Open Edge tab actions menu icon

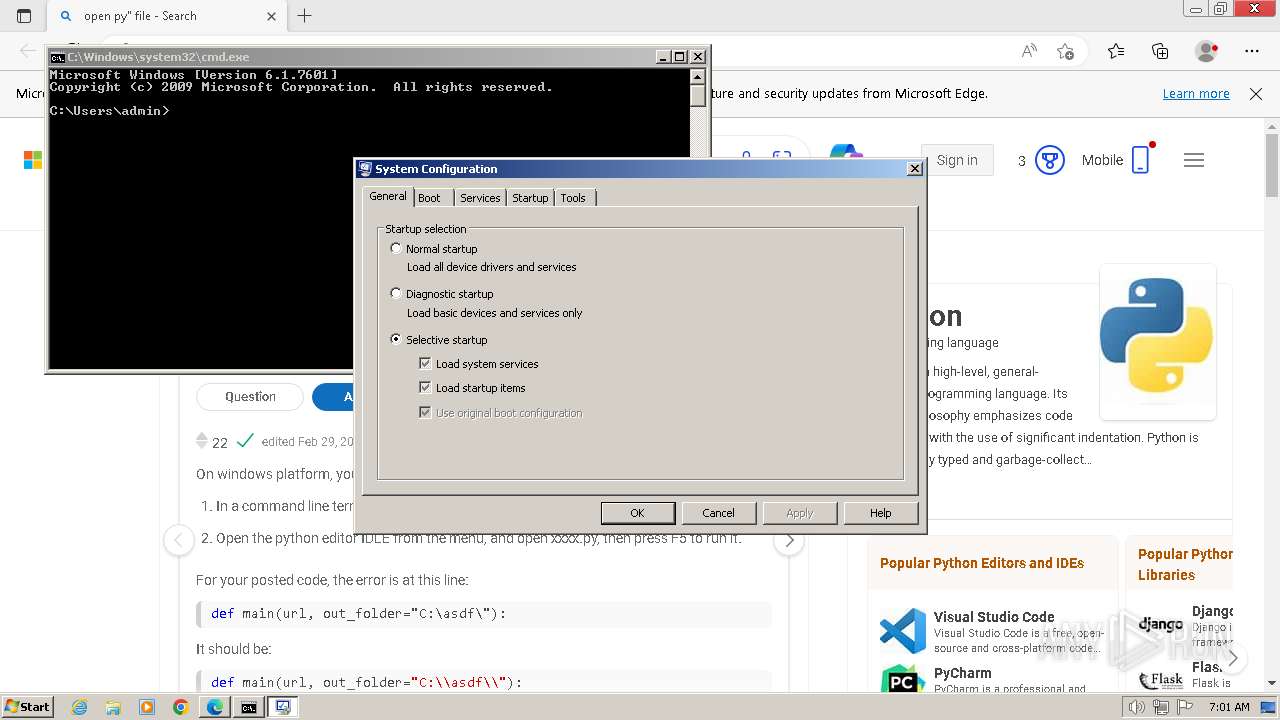click(24, 16)
